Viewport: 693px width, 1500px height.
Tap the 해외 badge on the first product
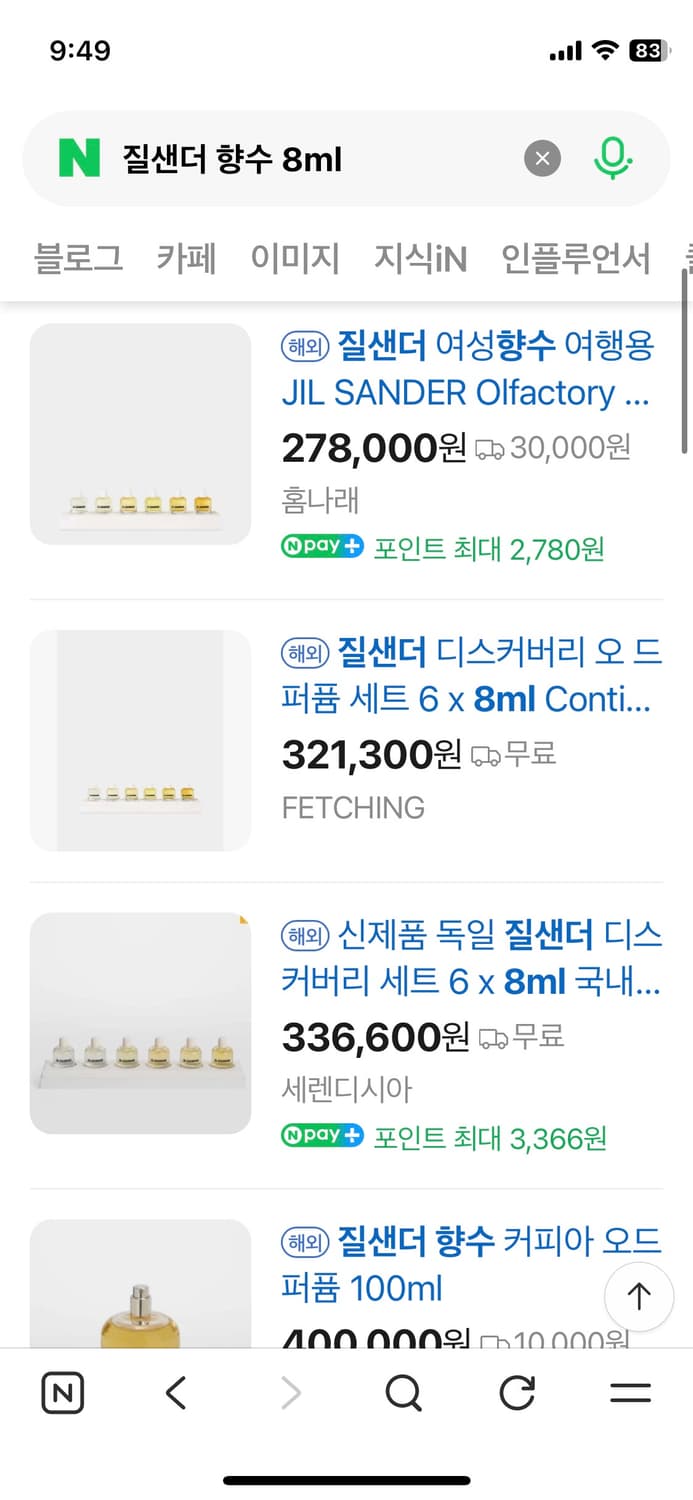point(305,345)
